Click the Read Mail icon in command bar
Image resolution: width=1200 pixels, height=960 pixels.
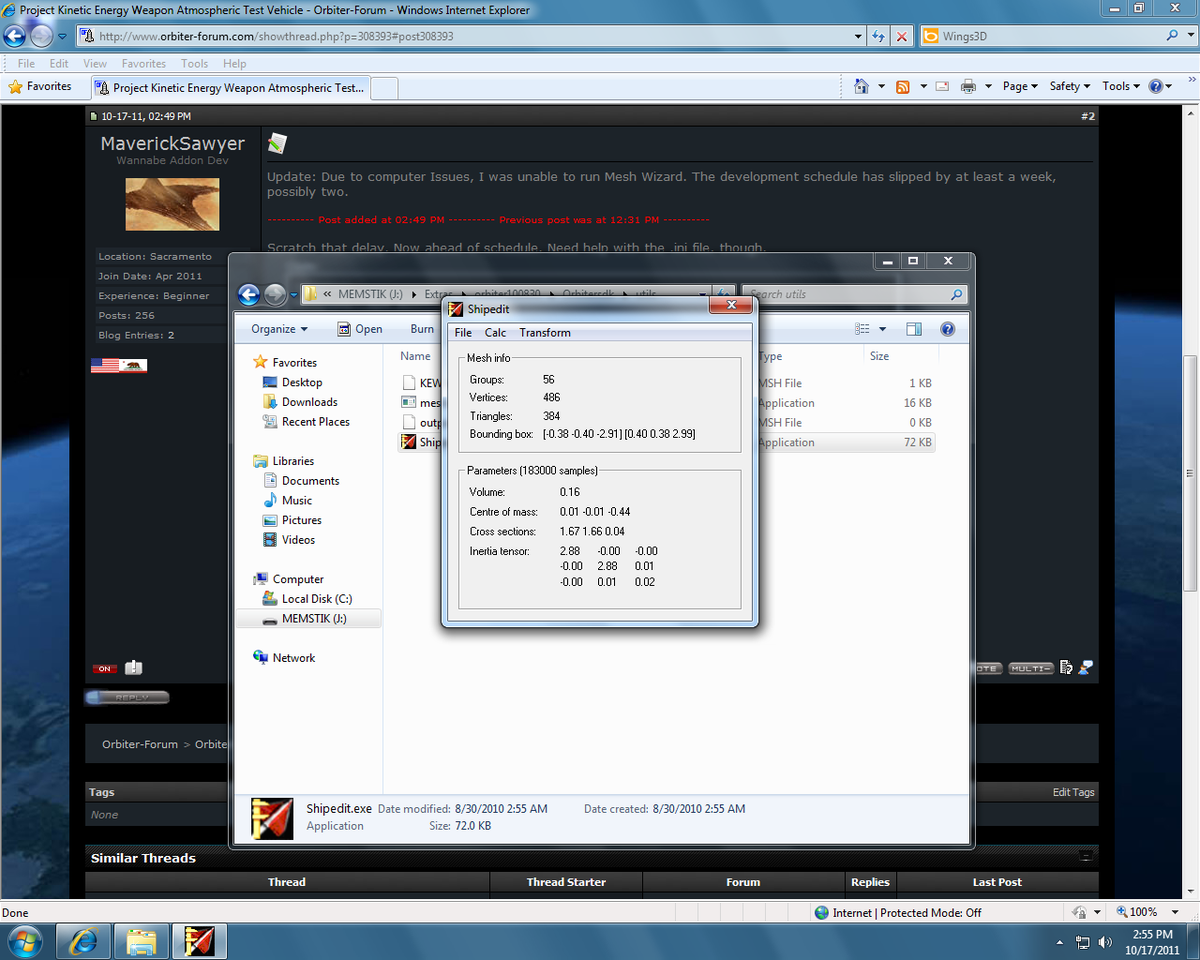(x=942, y=87)
